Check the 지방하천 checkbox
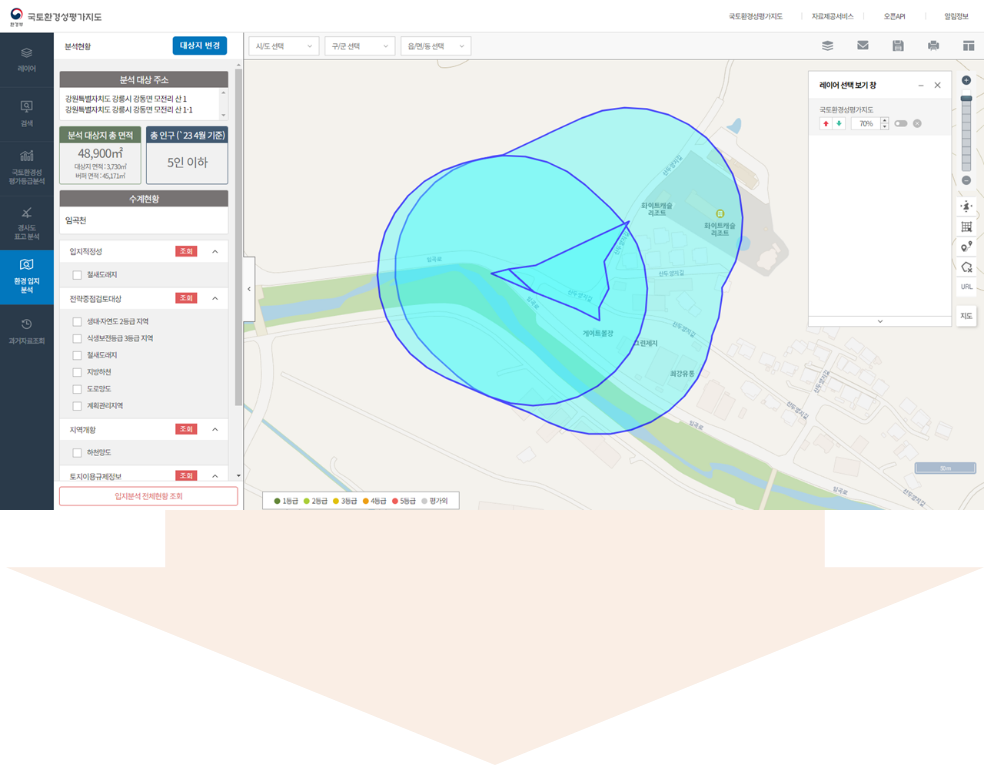984x765 pixels. [x=77, y=372]
